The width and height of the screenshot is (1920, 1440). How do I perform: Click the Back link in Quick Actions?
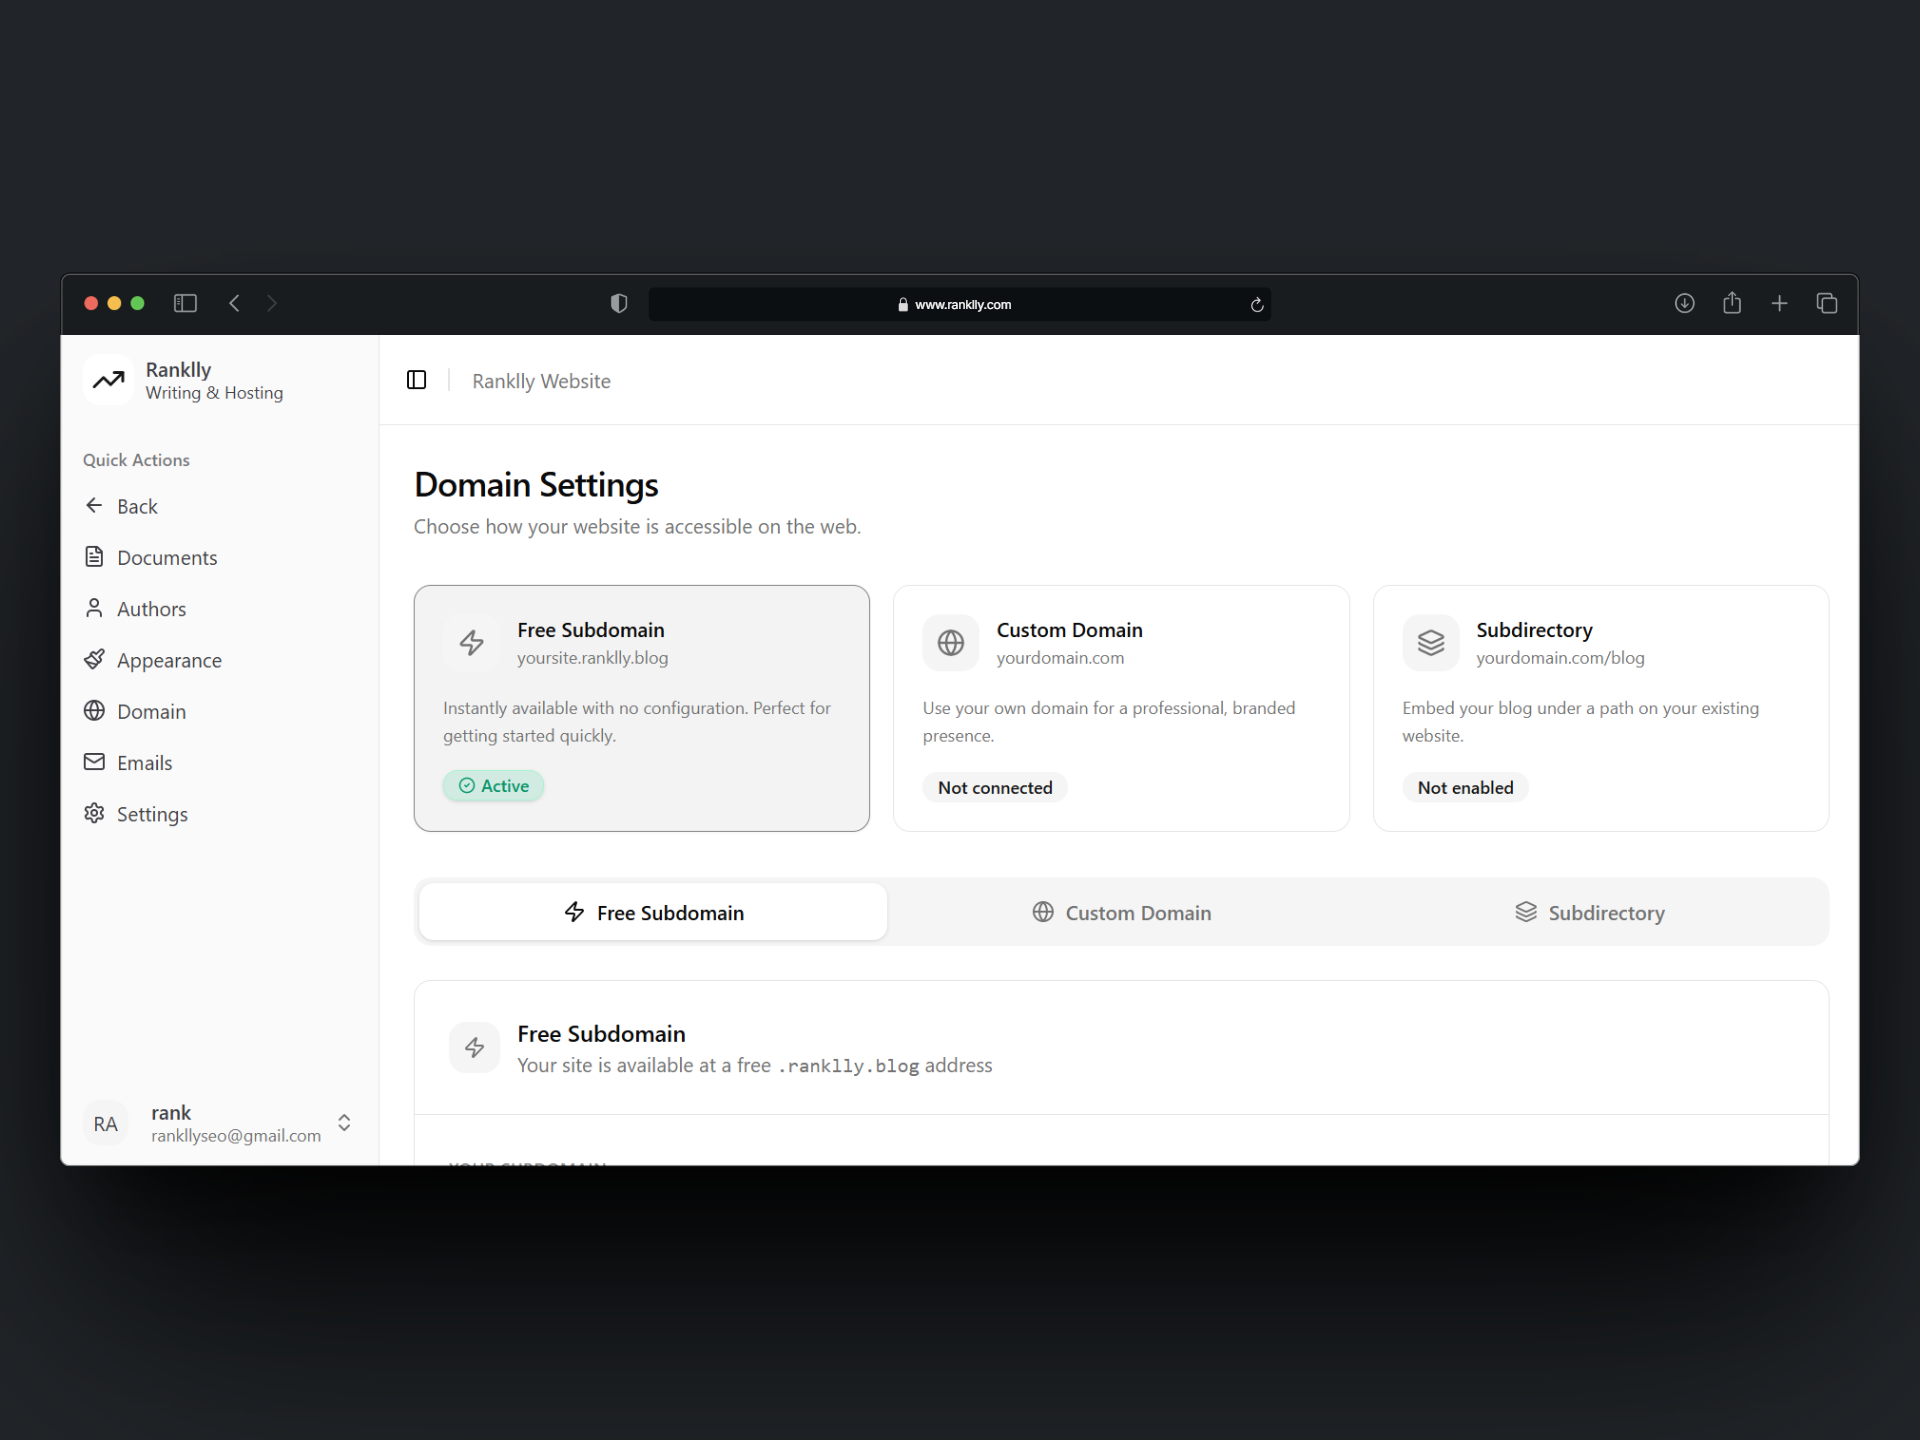[x=136, y=506]
